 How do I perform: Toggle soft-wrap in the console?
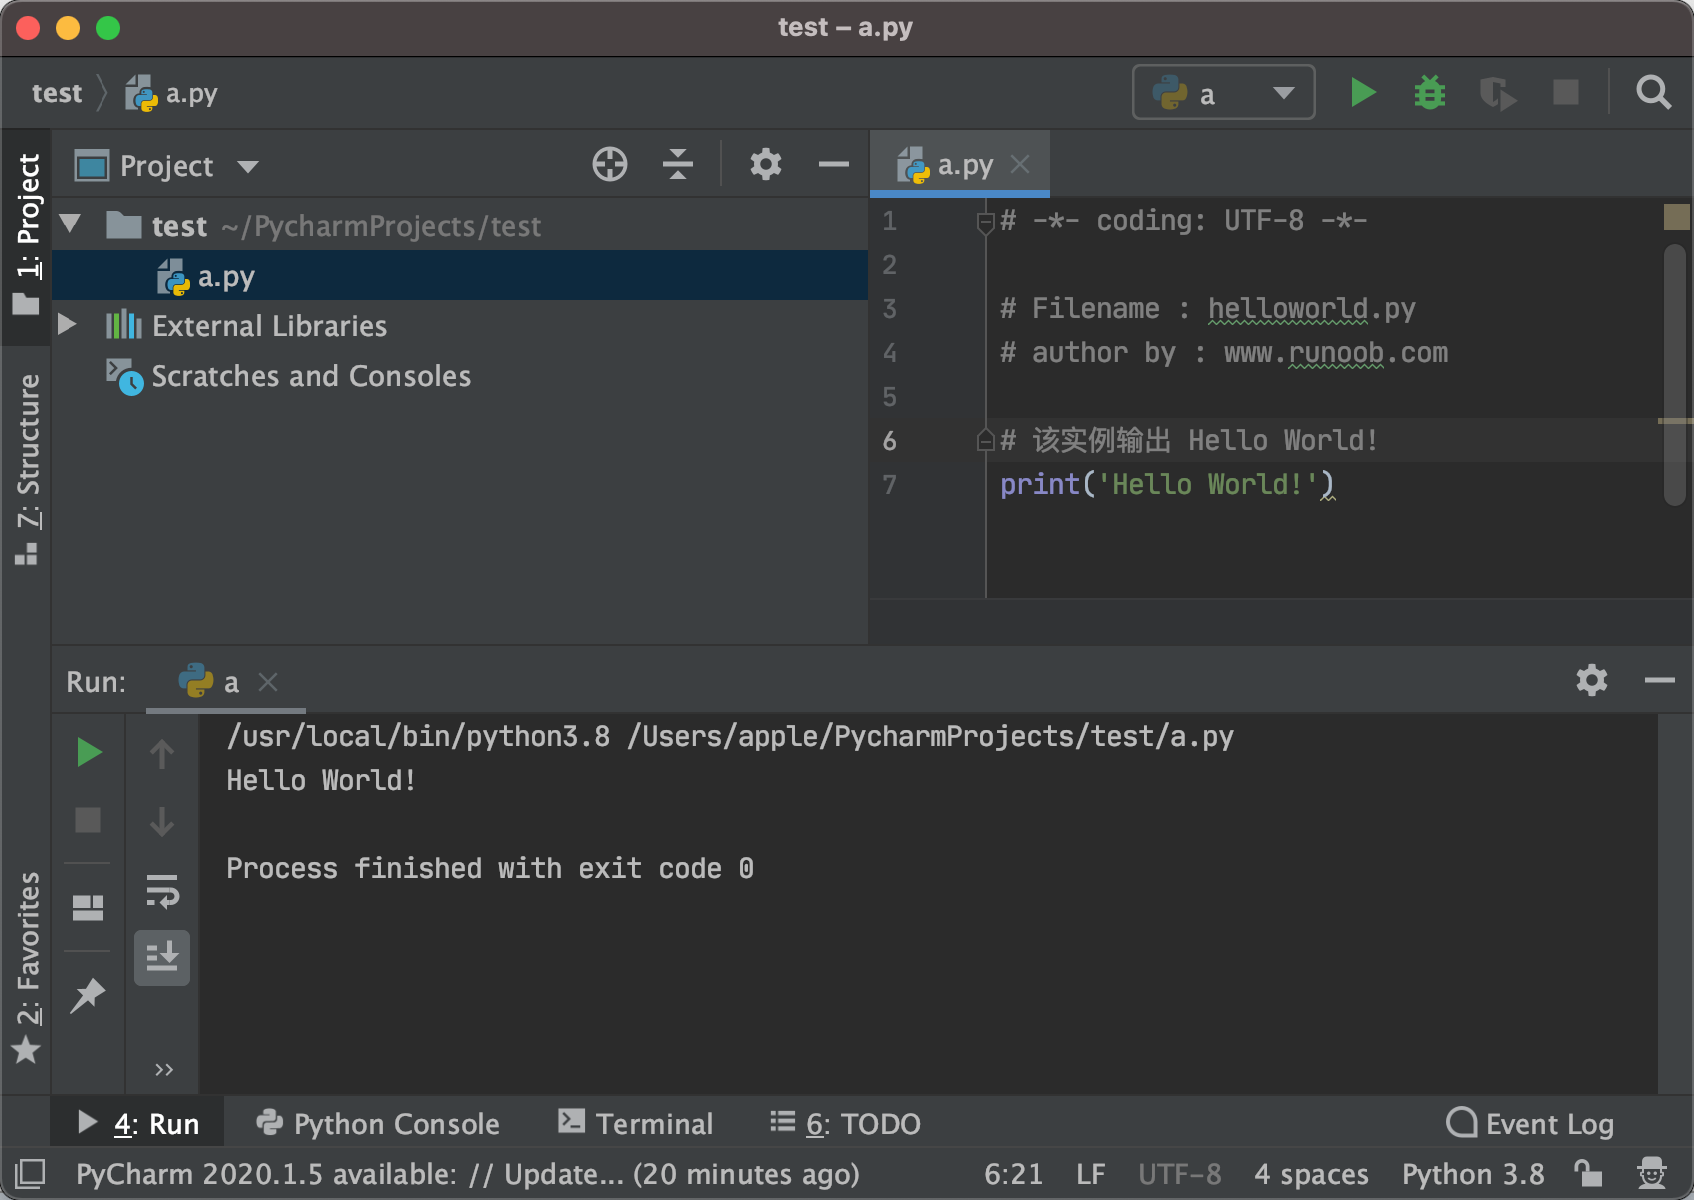point(162,890)
